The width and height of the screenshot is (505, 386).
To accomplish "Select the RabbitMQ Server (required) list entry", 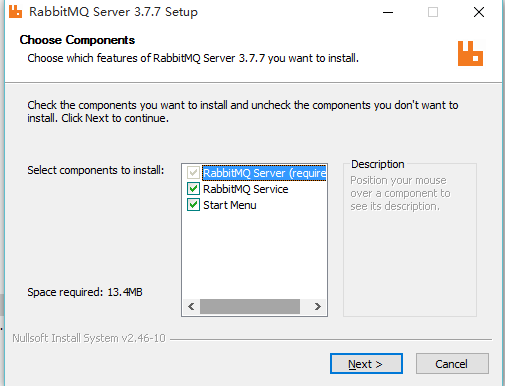I will 264,173.
